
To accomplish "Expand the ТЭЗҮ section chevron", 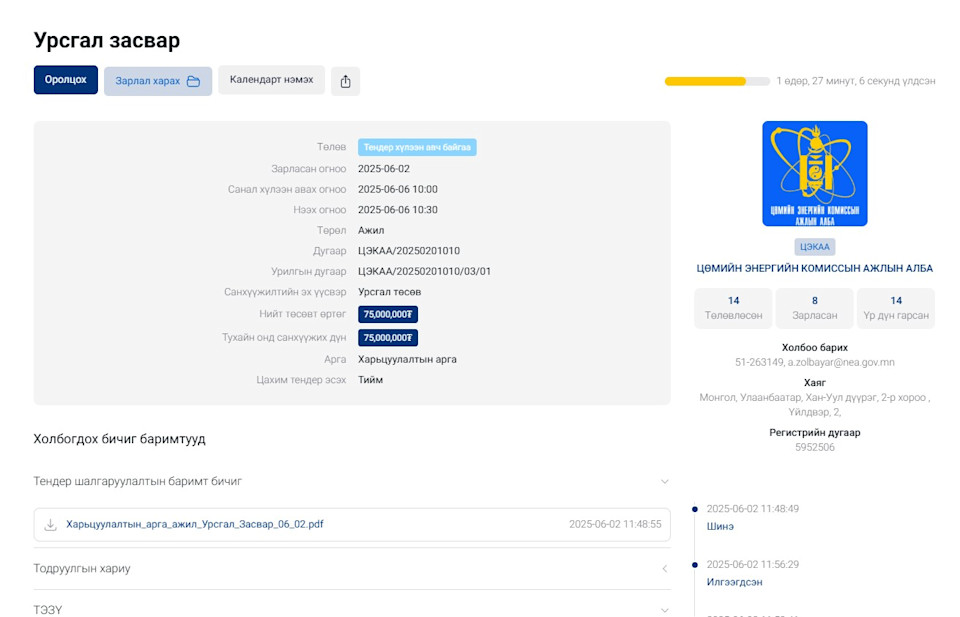I will pos(664,610).
